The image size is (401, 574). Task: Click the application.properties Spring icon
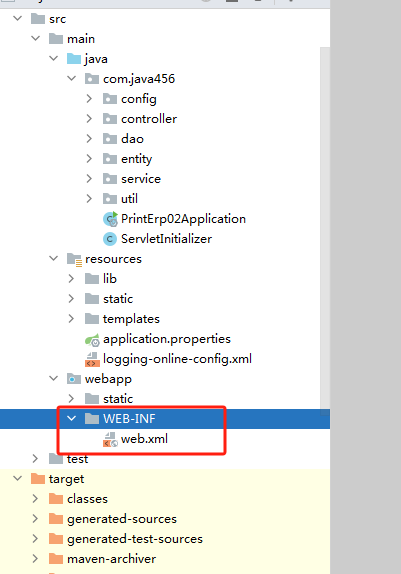click(92, 339)
